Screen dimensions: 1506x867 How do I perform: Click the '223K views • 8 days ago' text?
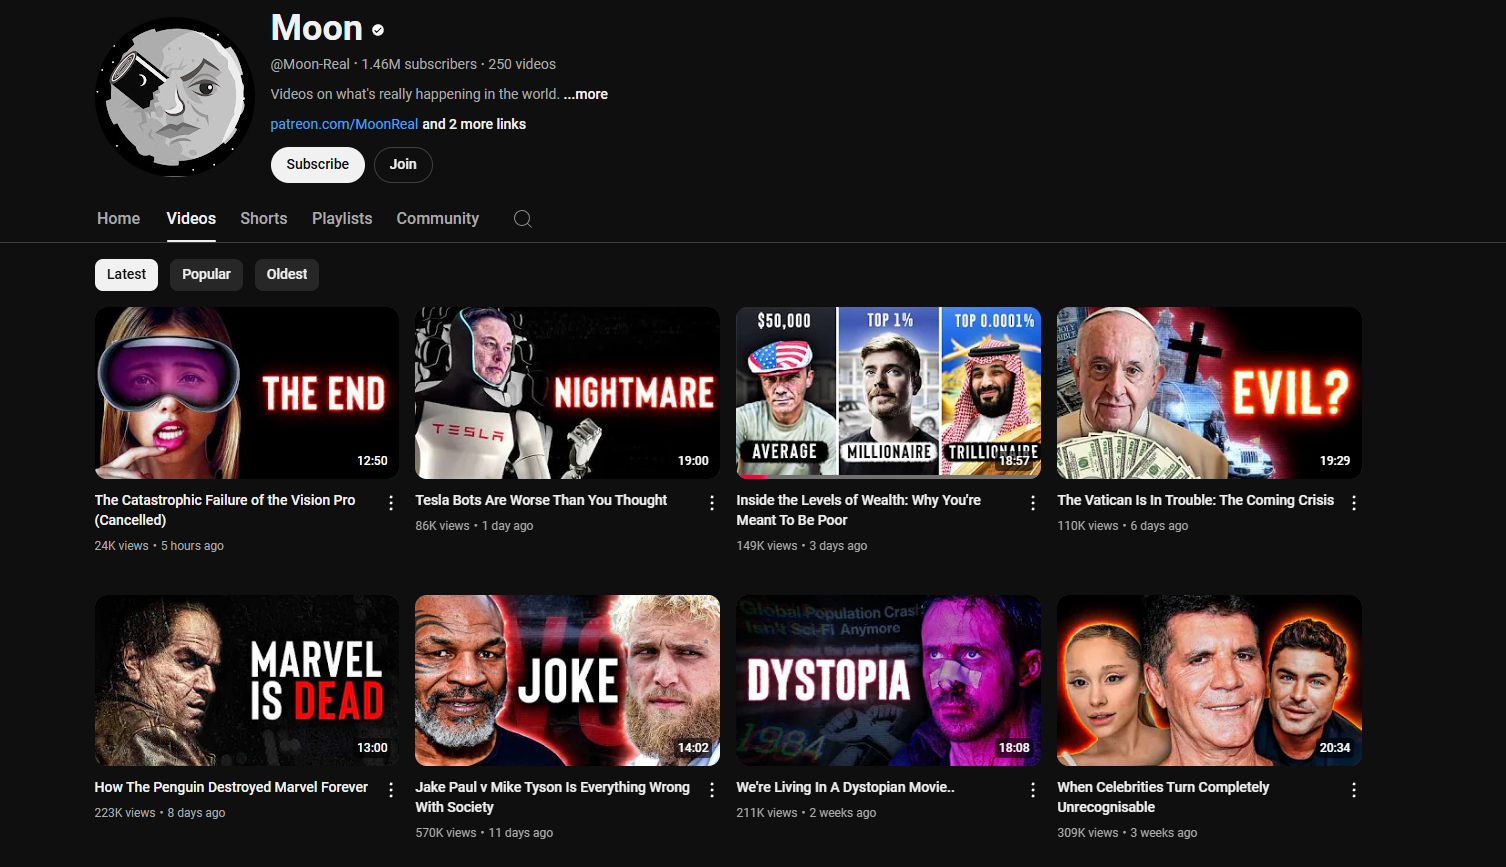(x=160, y=813)
